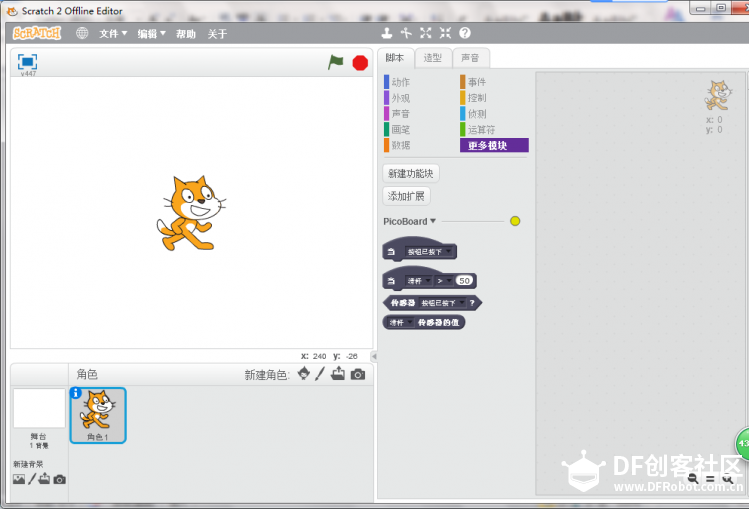
Task: Click the green flag to start
Action: click(336, 62)
